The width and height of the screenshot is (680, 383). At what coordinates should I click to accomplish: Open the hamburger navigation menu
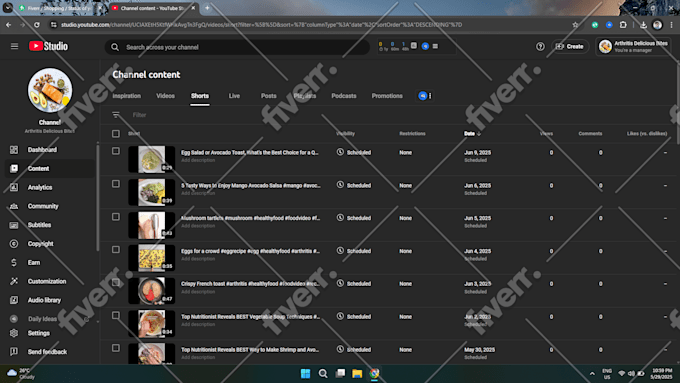(x=14, y=46)
